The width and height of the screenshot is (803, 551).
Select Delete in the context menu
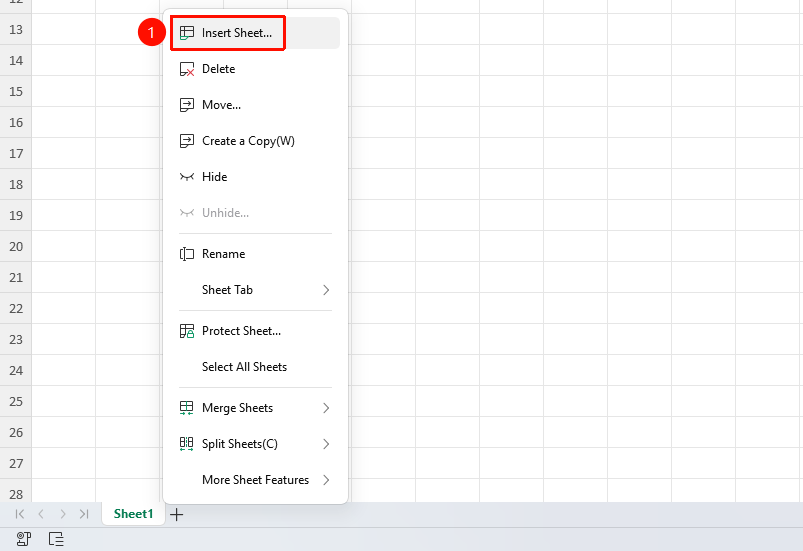[255, 69]
